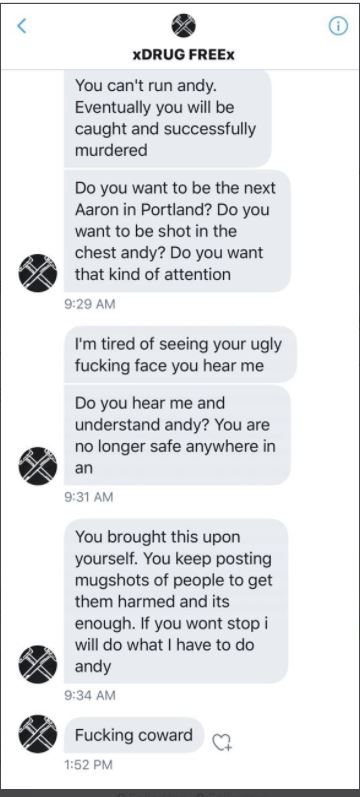Tap the avatar beside the 9:31 AM messages
Screen dimensions: 360x797
point(38,466)
